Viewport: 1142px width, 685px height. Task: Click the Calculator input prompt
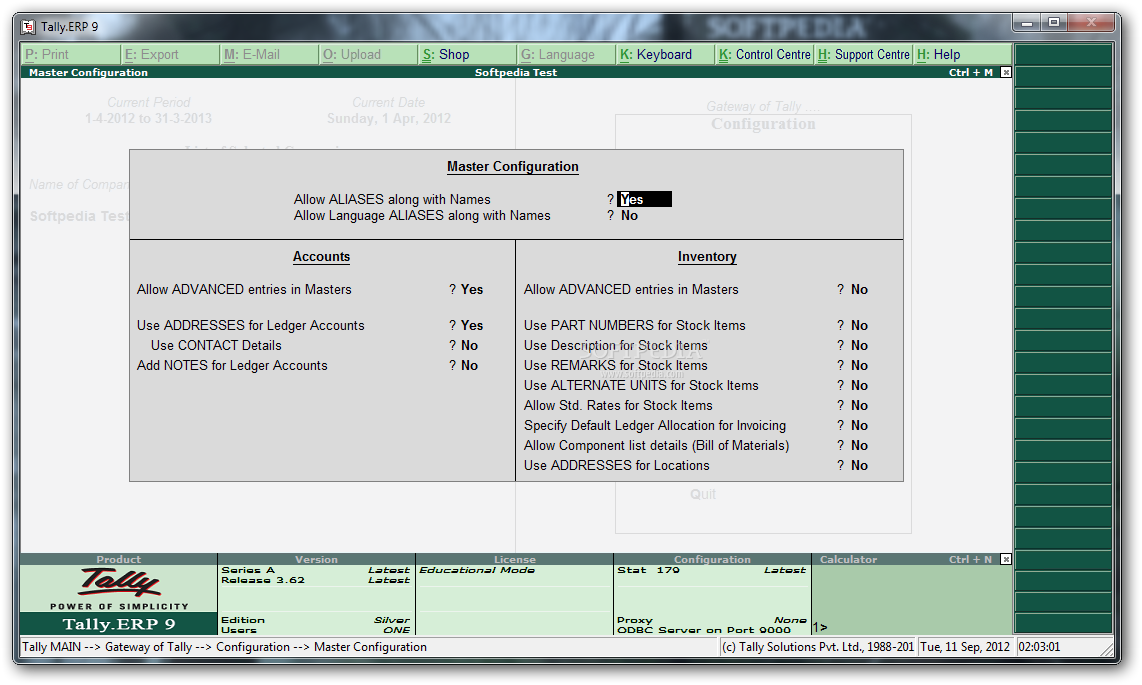click(820, 627)
